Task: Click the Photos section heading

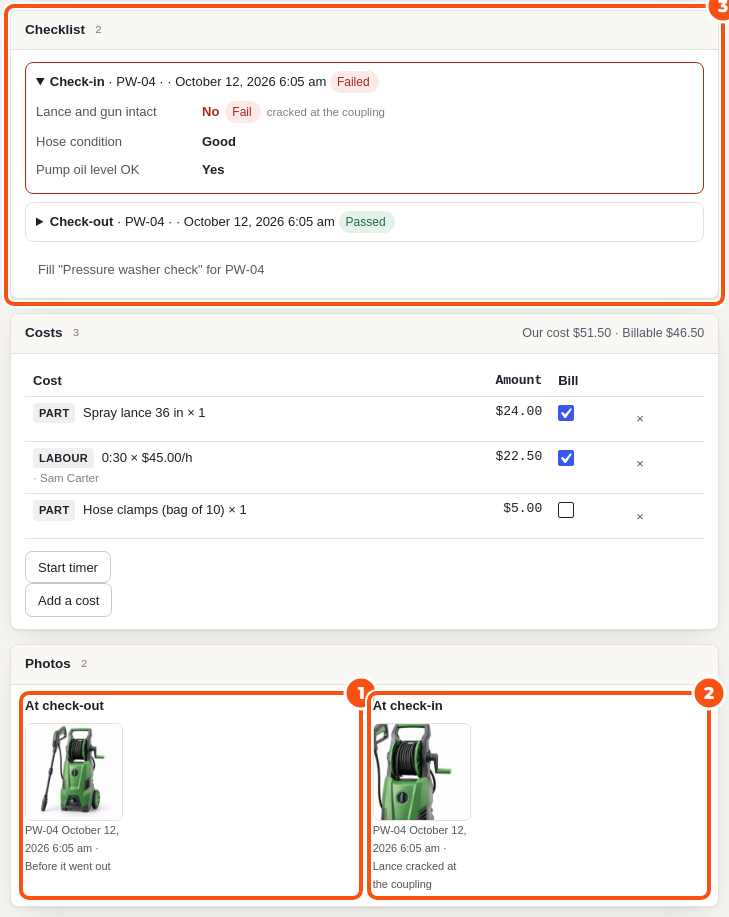Action: (x=47, y=664)
